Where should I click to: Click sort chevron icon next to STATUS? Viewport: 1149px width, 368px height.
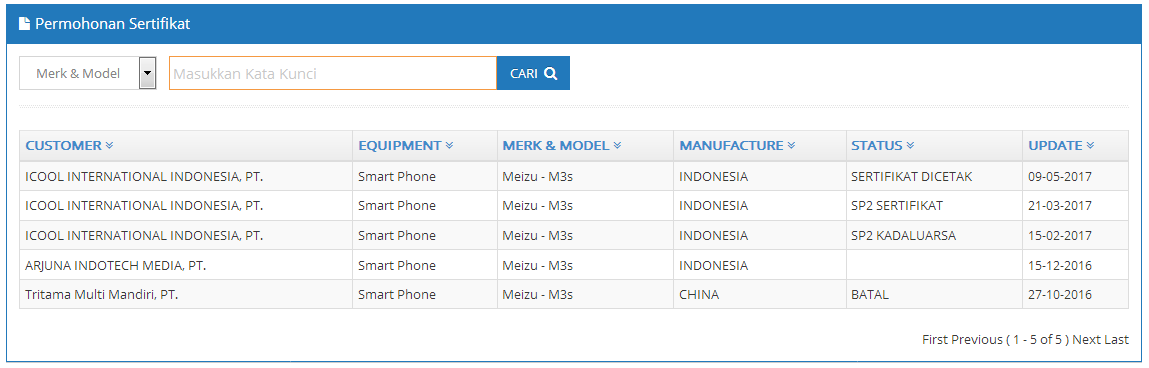910,145
